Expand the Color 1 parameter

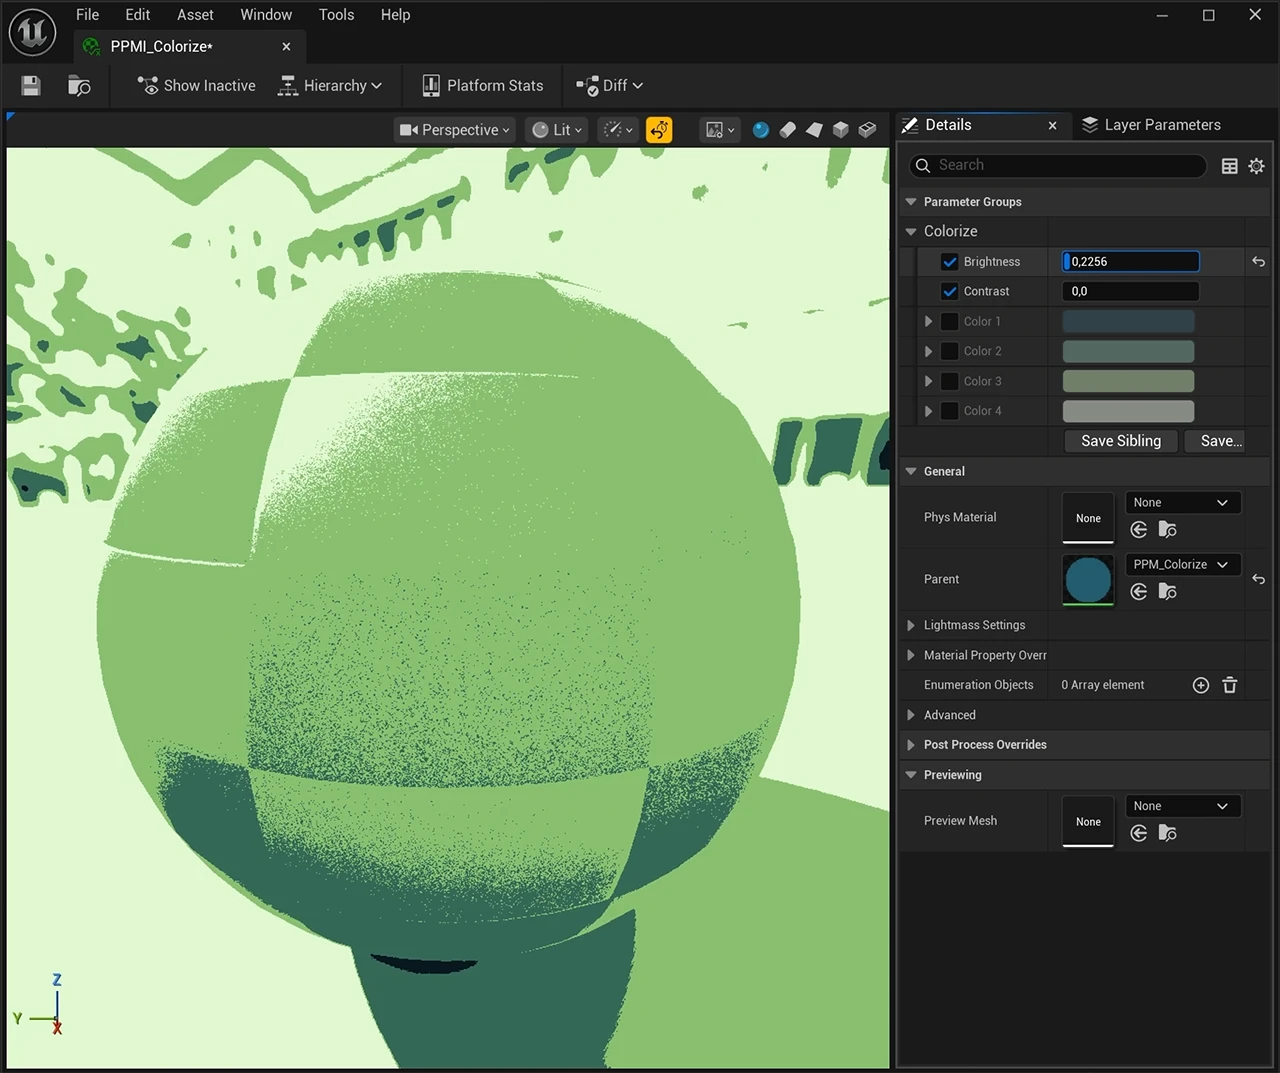[x=929, y=322]
